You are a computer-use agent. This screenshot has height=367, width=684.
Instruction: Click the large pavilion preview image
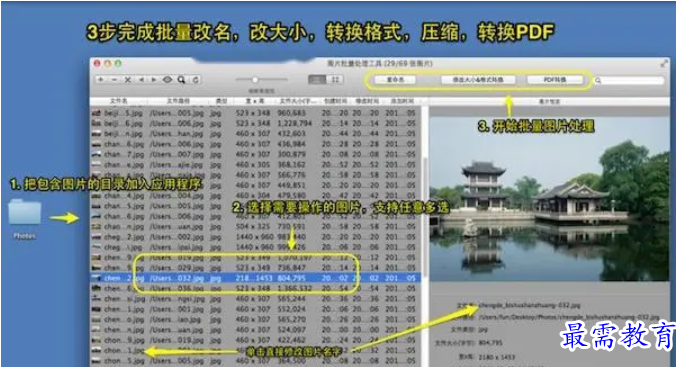tap(549, 199)
